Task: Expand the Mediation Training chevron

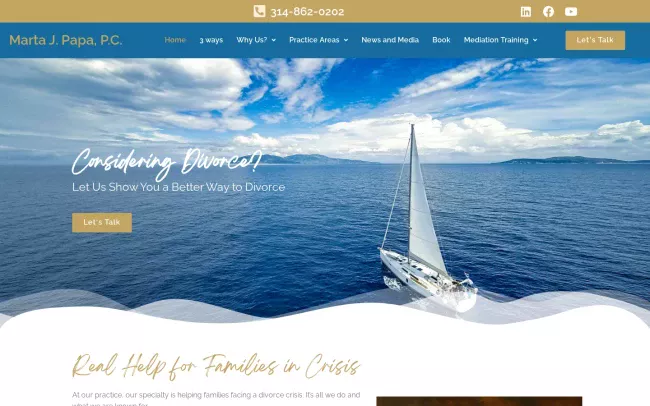Action: click(535, 40)
